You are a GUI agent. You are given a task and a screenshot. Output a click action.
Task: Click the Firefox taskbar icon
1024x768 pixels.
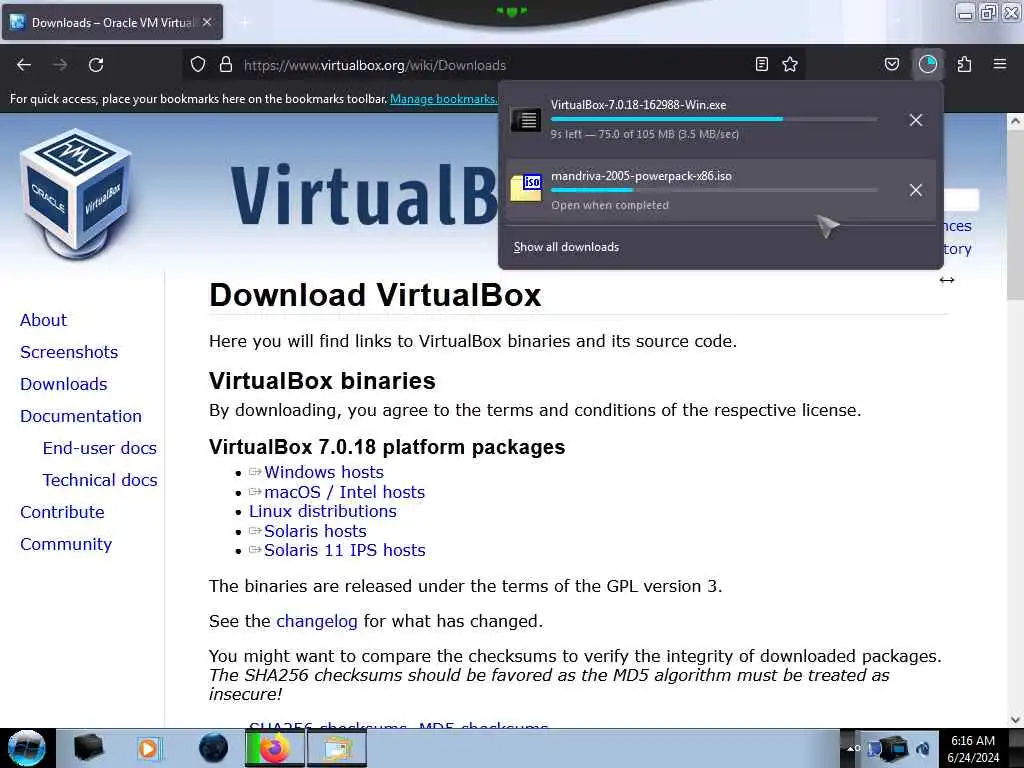pos(275,748)
